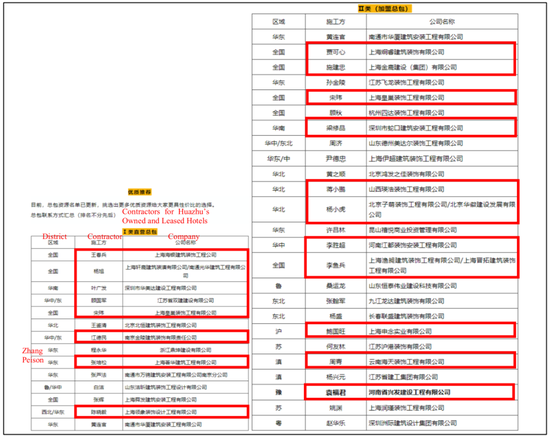This screenshot has height=437, width=550.
Task: Click company '上海申念实业有限公司'
Action: [x=400, y=331]
